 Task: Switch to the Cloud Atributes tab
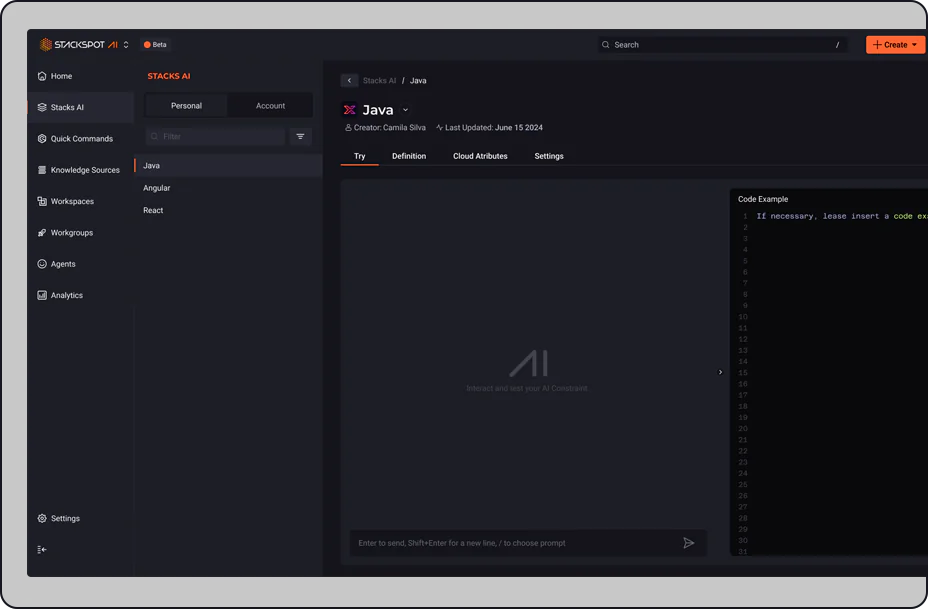click(480, 156)
